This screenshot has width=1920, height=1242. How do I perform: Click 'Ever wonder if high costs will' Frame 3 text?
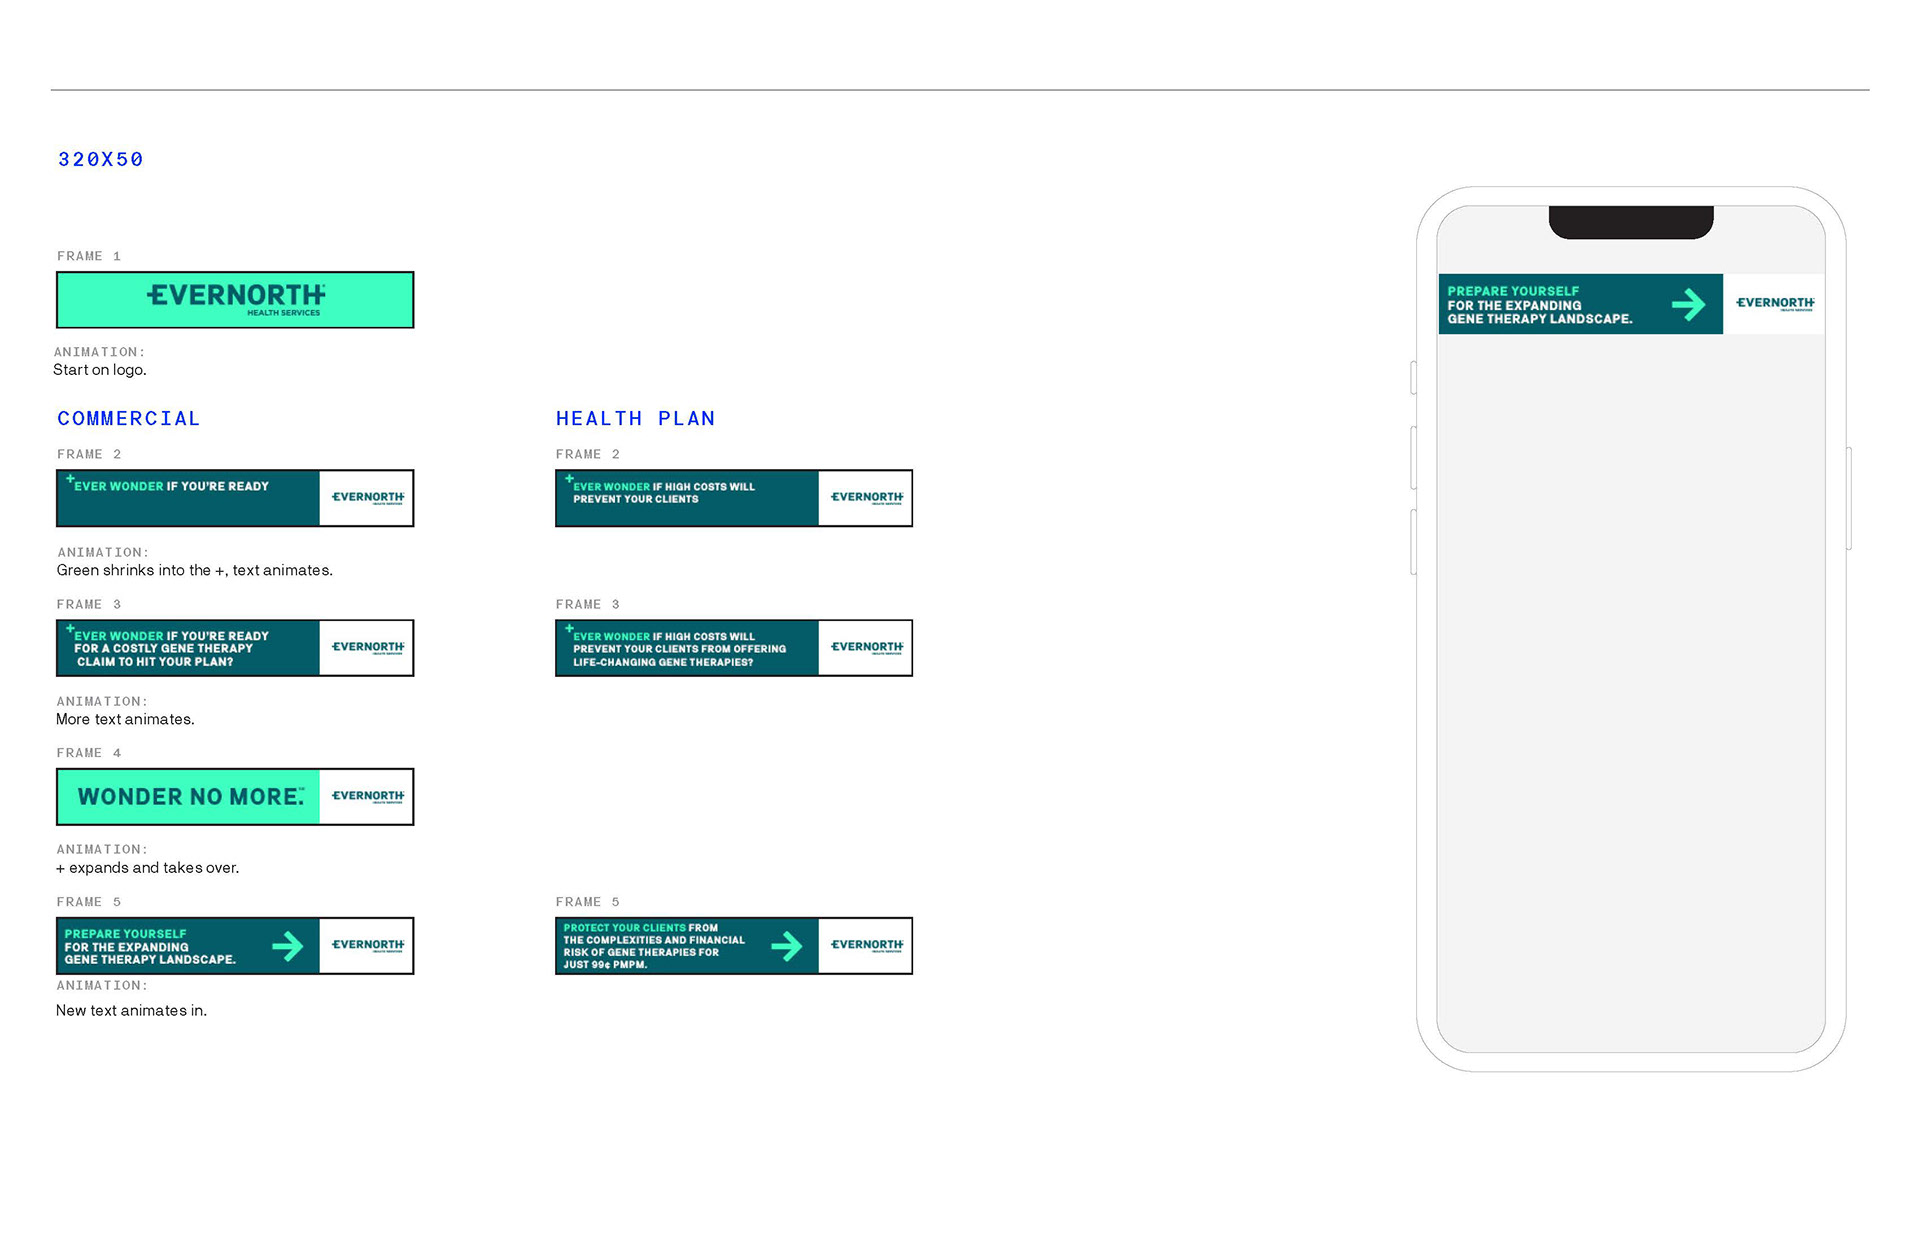(x=664, y=636)
